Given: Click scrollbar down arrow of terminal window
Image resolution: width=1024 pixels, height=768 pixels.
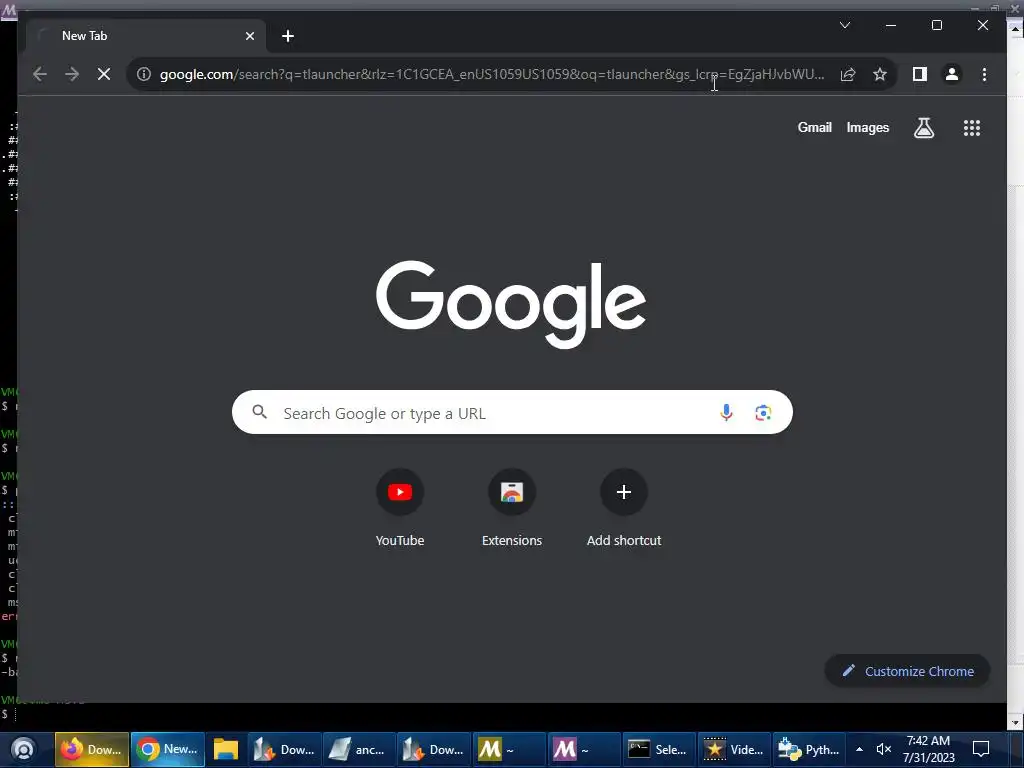Looking at the screenshot, I should click(1016, 722).
